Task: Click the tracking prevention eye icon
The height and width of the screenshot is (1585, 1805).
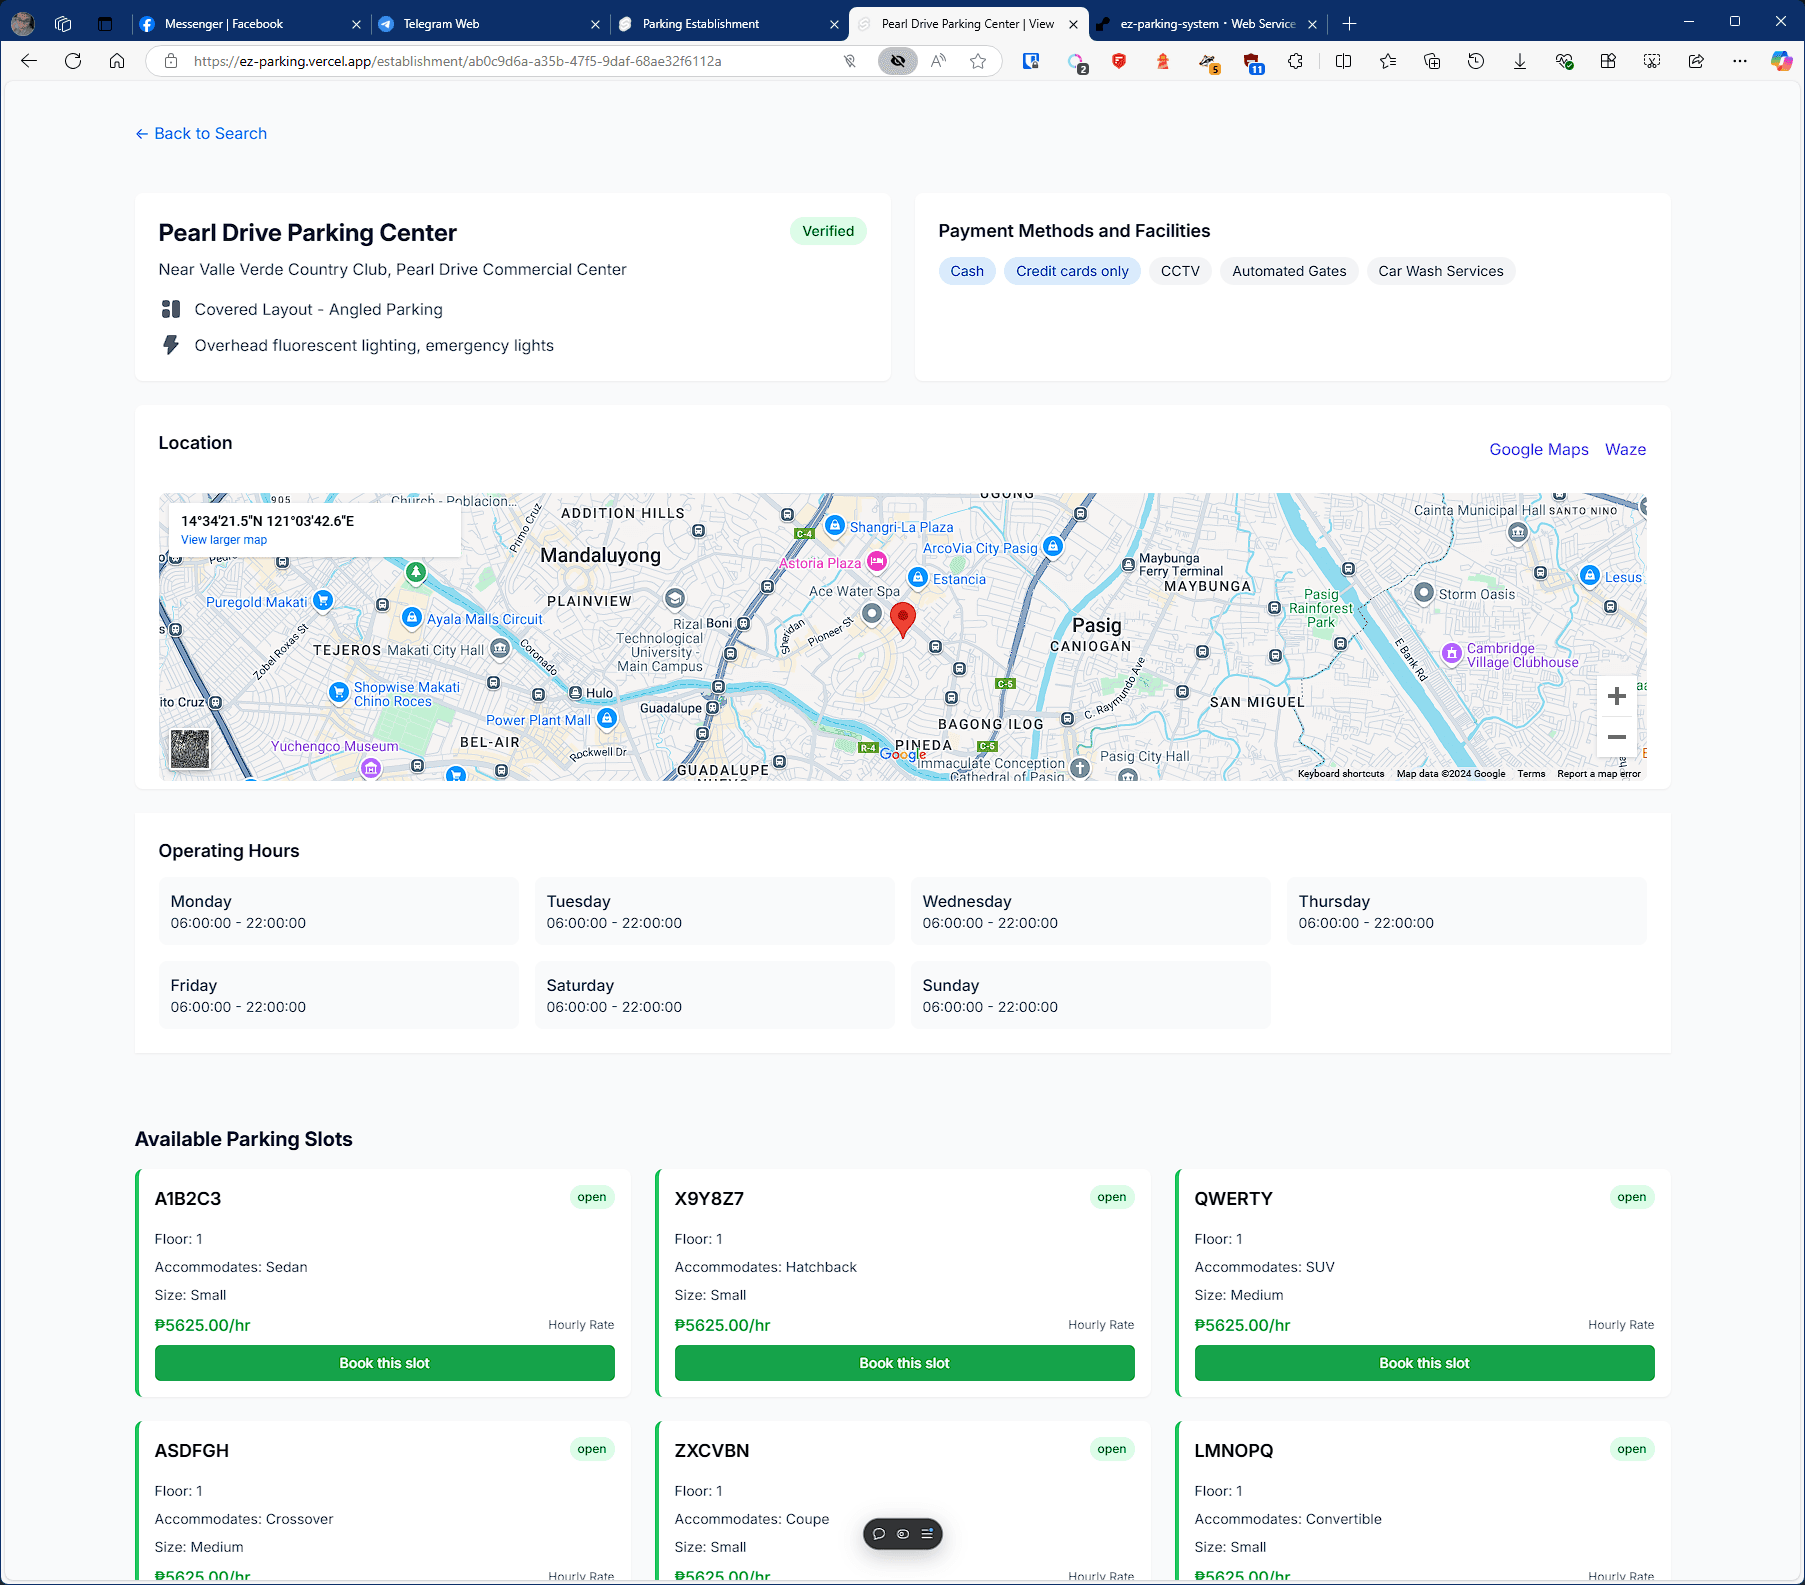Action: (897, 61)
